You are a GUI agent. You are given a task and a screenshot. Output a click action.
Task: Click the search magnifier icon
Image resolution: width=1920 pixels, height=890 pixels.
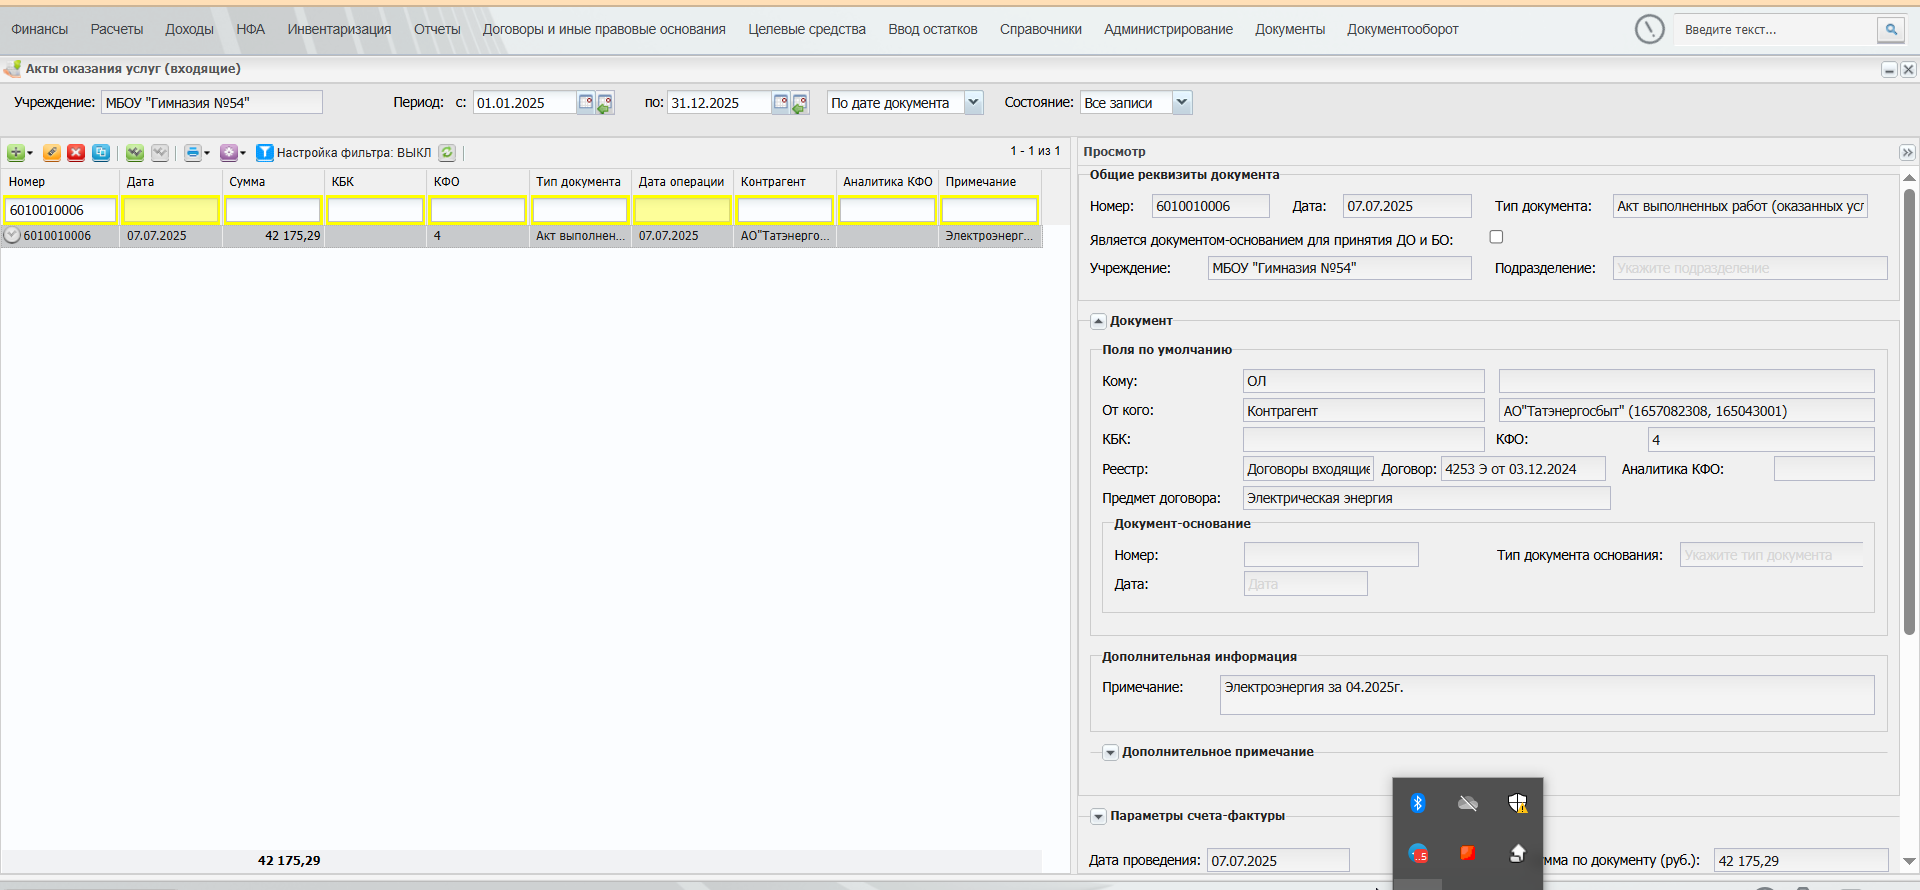point(1891,30)
